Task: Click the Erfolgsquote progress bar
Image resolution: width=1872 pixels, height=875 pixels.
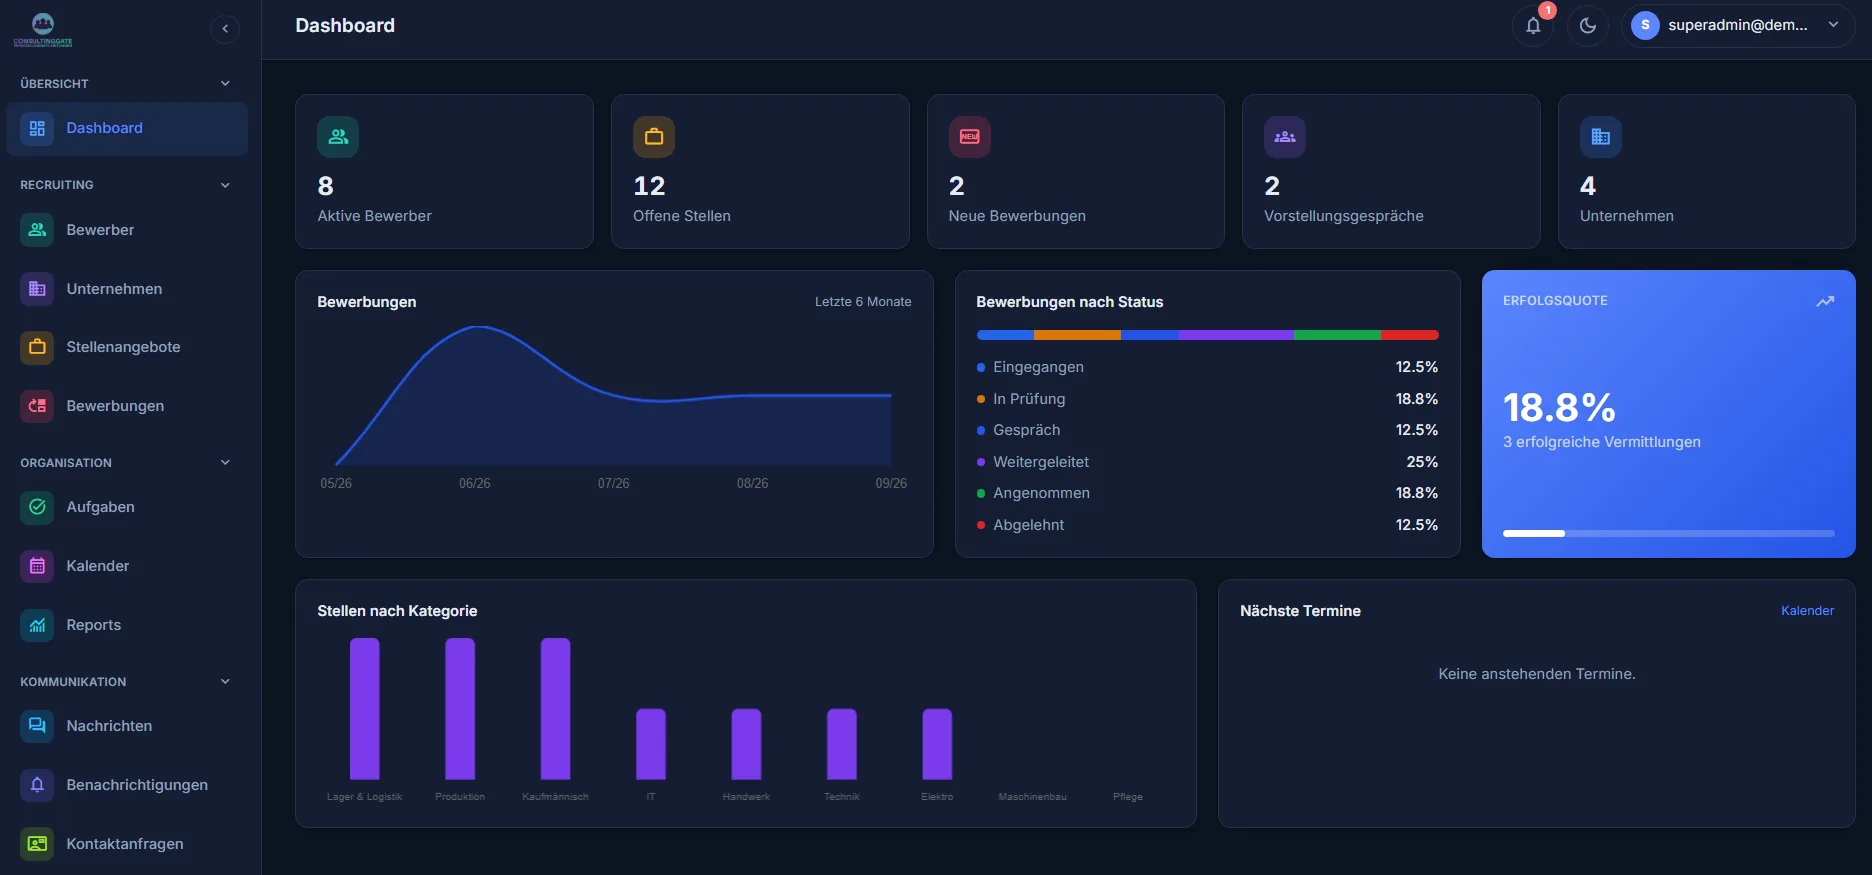Action: coord(1669,534)
